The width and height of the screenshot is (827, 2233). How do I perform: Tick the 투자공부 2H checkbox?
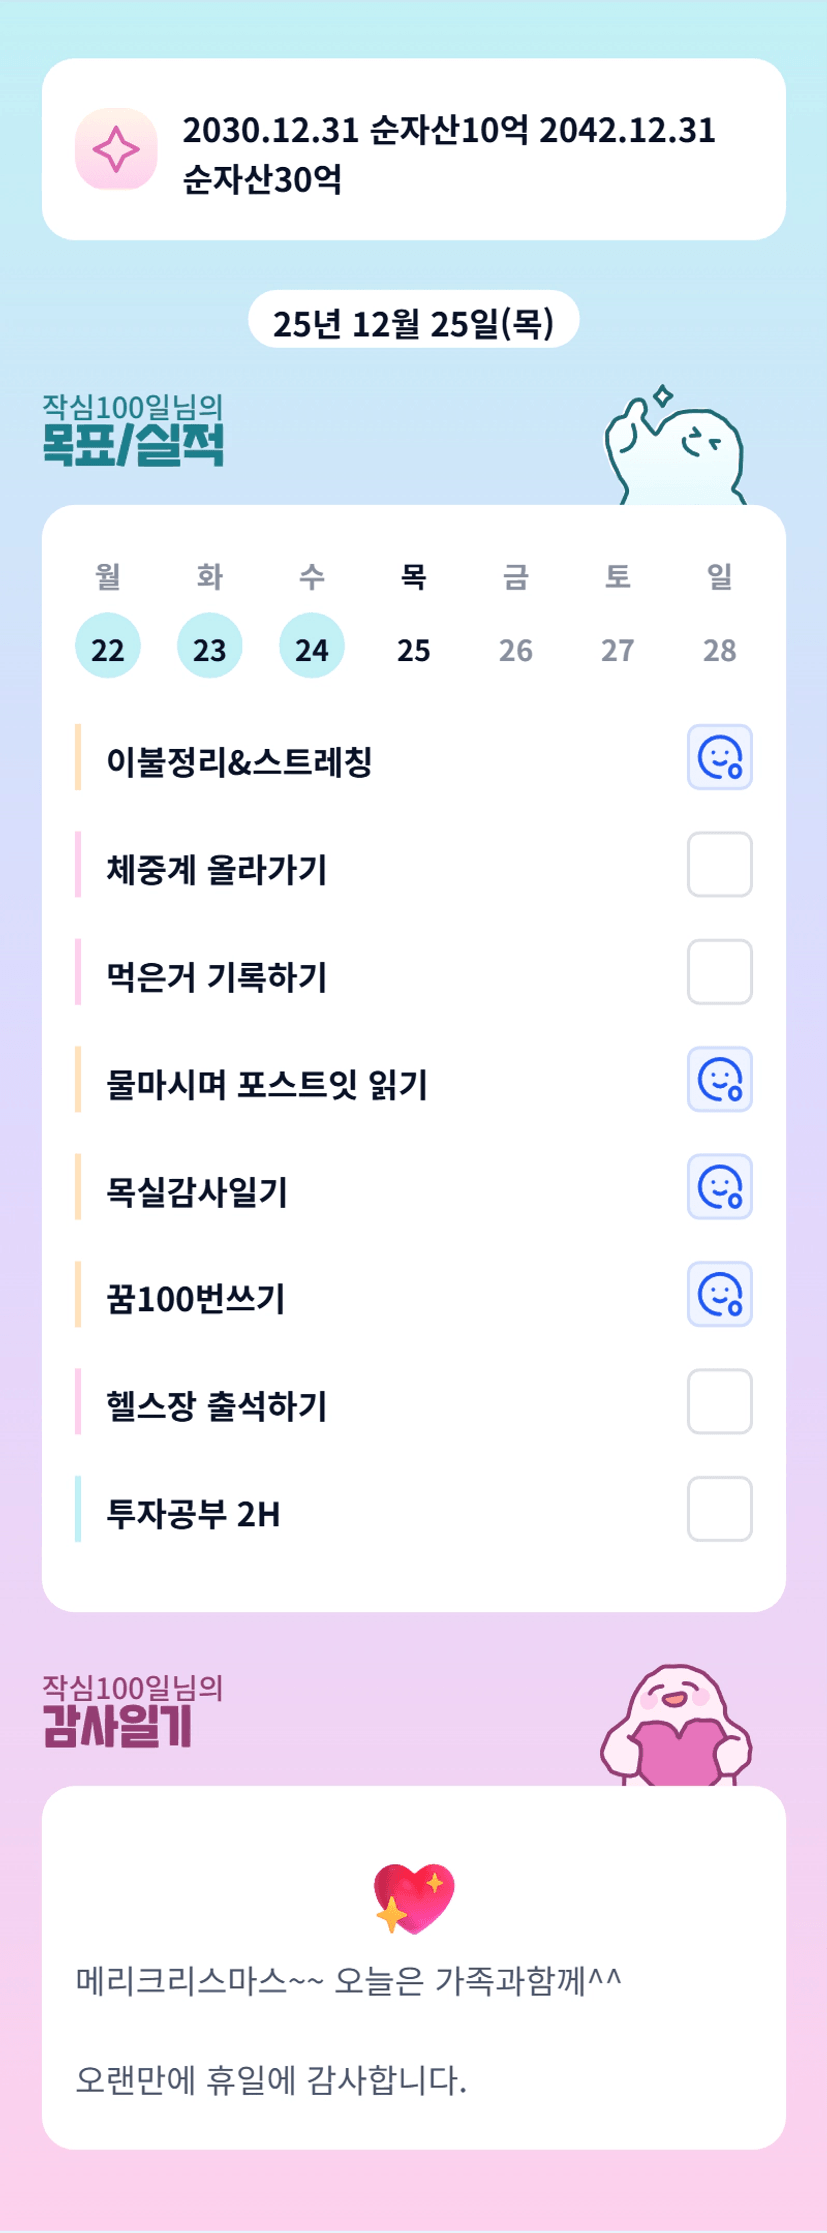click(719, 1509)
